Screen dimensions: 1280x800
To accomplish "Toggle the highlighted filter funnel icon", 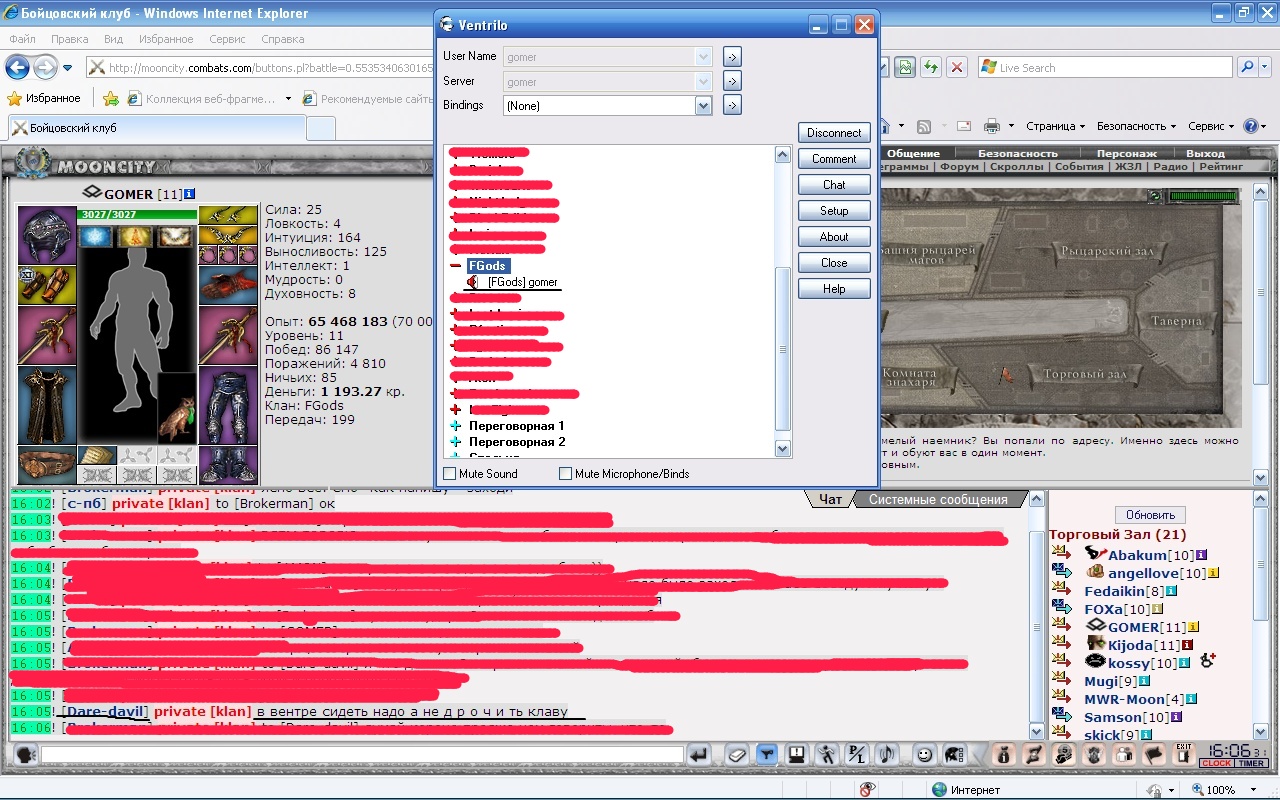I will (x=767, y=755).
